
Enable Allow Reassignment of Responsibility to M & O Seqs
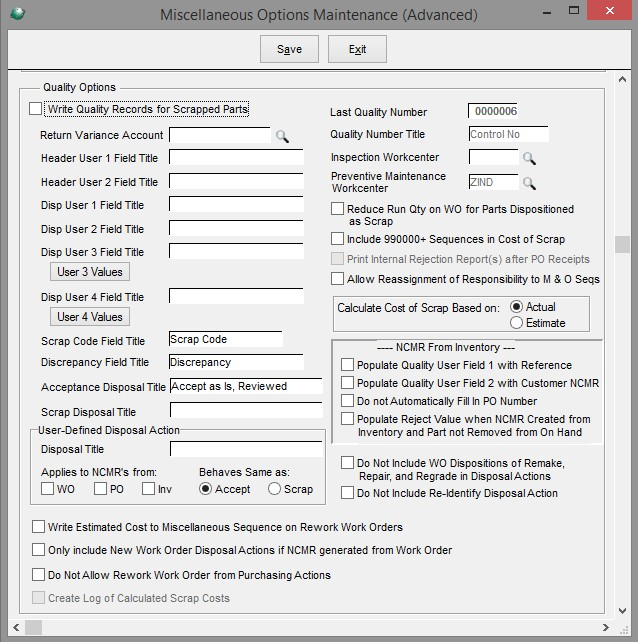coord(337,279)
